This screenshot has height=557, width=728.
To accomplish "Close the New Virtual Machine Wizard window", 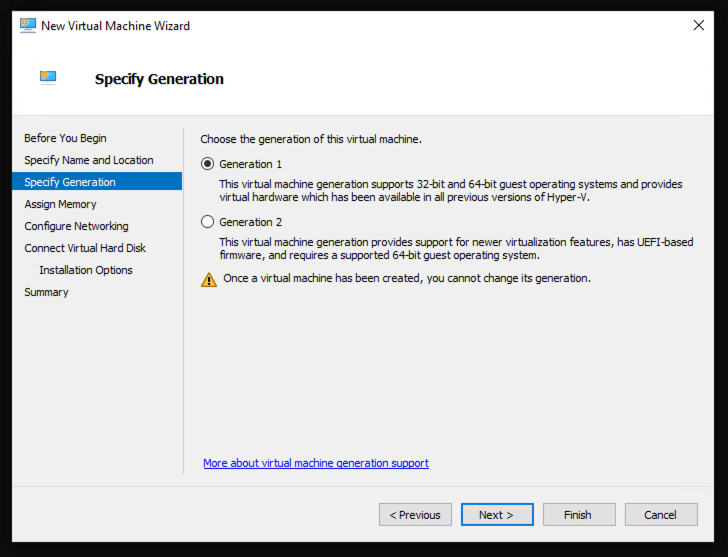I will click(x=698, y=25).
